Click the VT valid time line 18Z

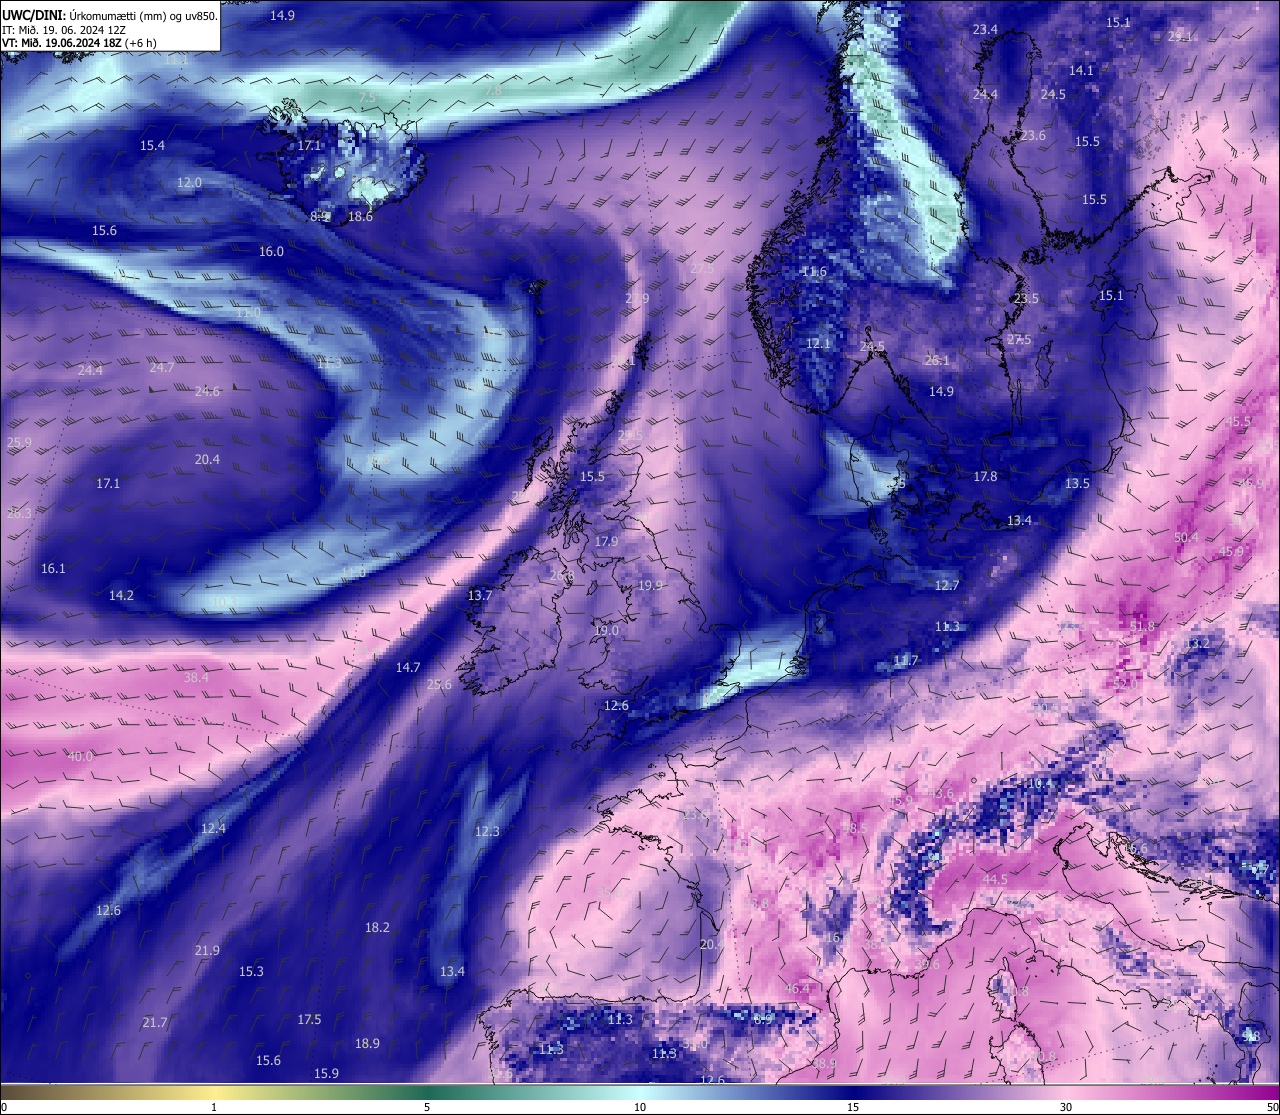[79, 43]
